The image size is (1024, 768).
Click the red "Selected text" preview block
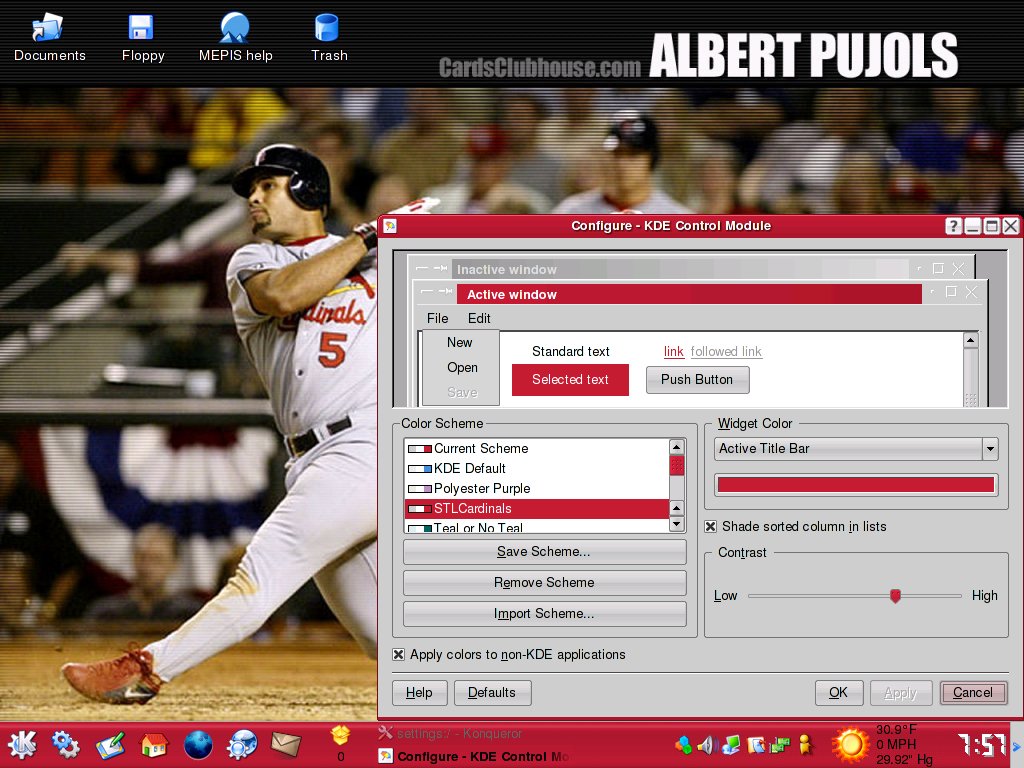click(570, 379)
